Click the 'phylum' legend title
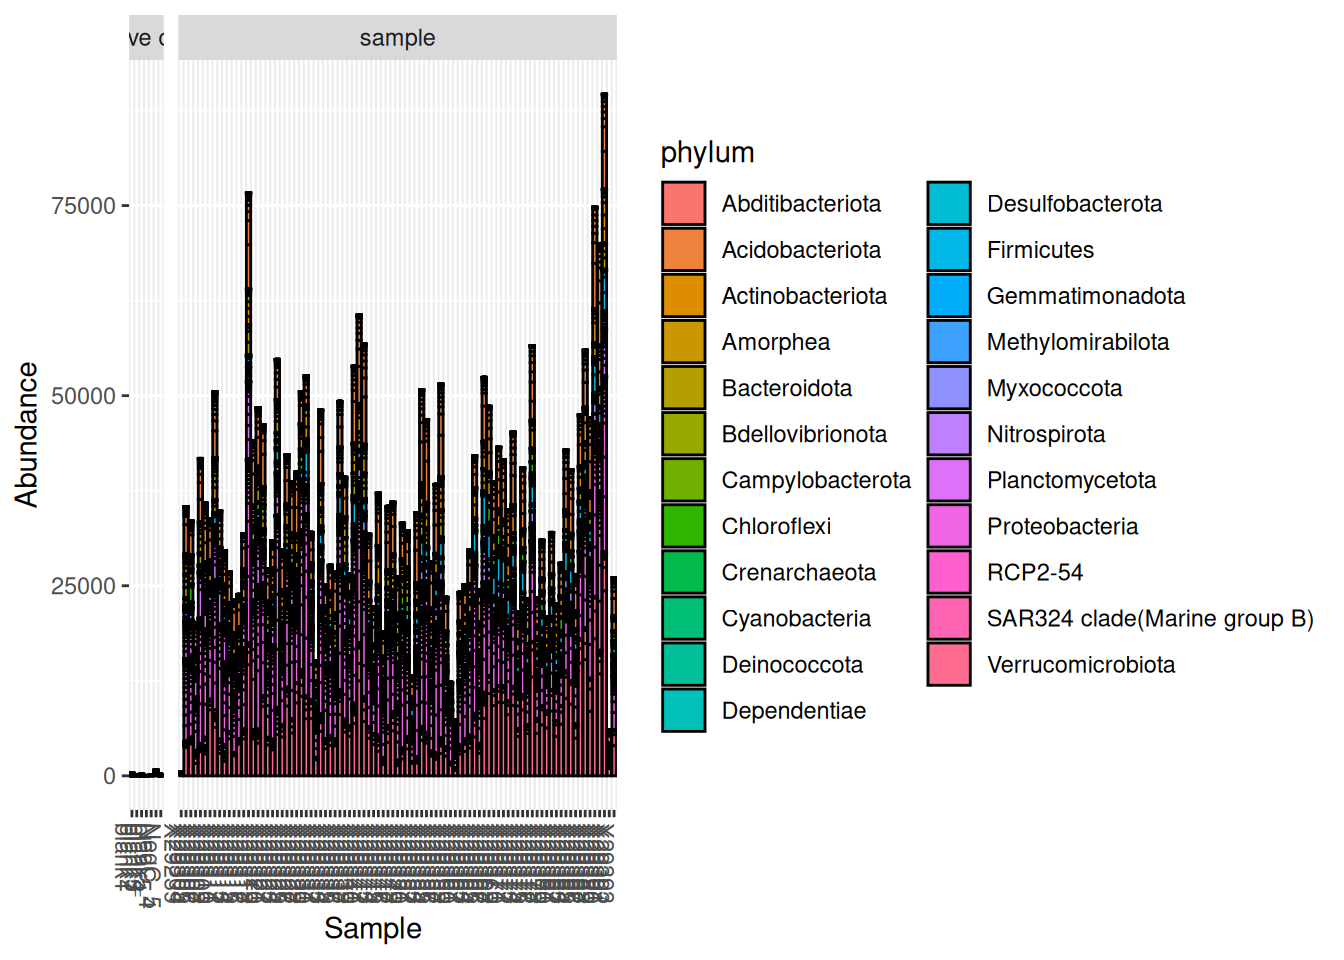Image resolution: width=1344 pixels, height=960 pixels. click(x=707, y=153)
